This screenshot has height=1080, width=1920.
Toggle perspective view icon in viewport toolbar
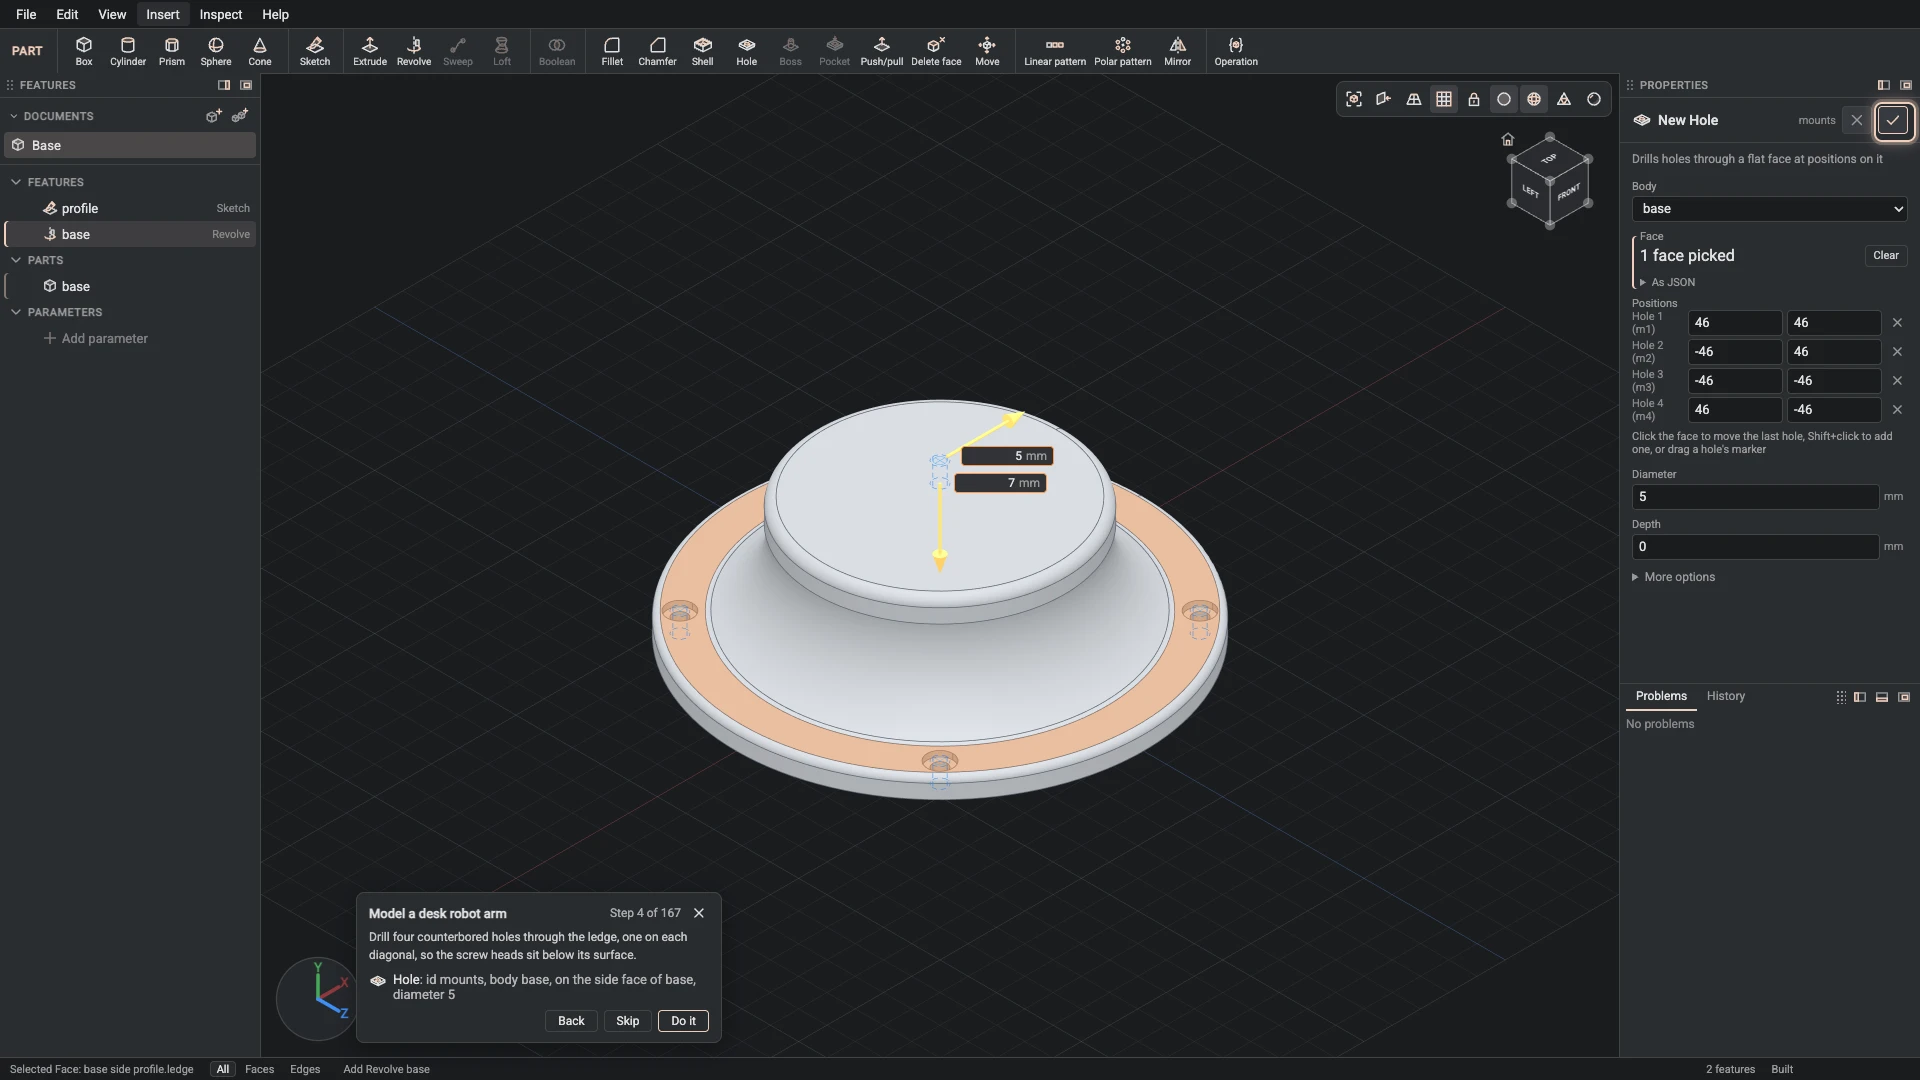click(1414, 99)
